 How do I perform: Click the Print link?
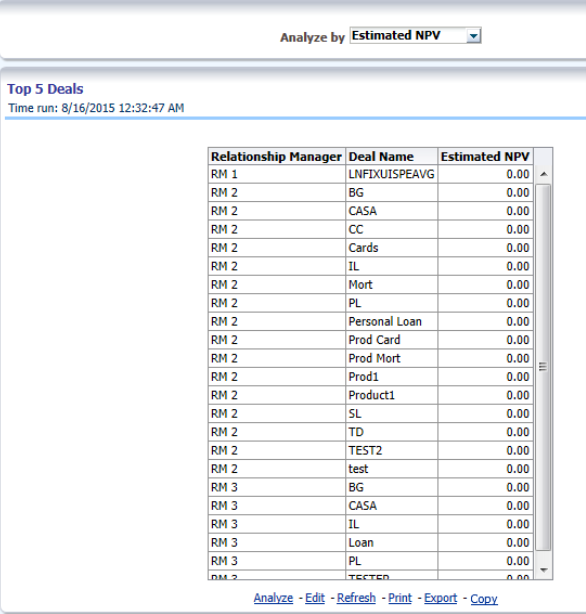tap(400, 598)
